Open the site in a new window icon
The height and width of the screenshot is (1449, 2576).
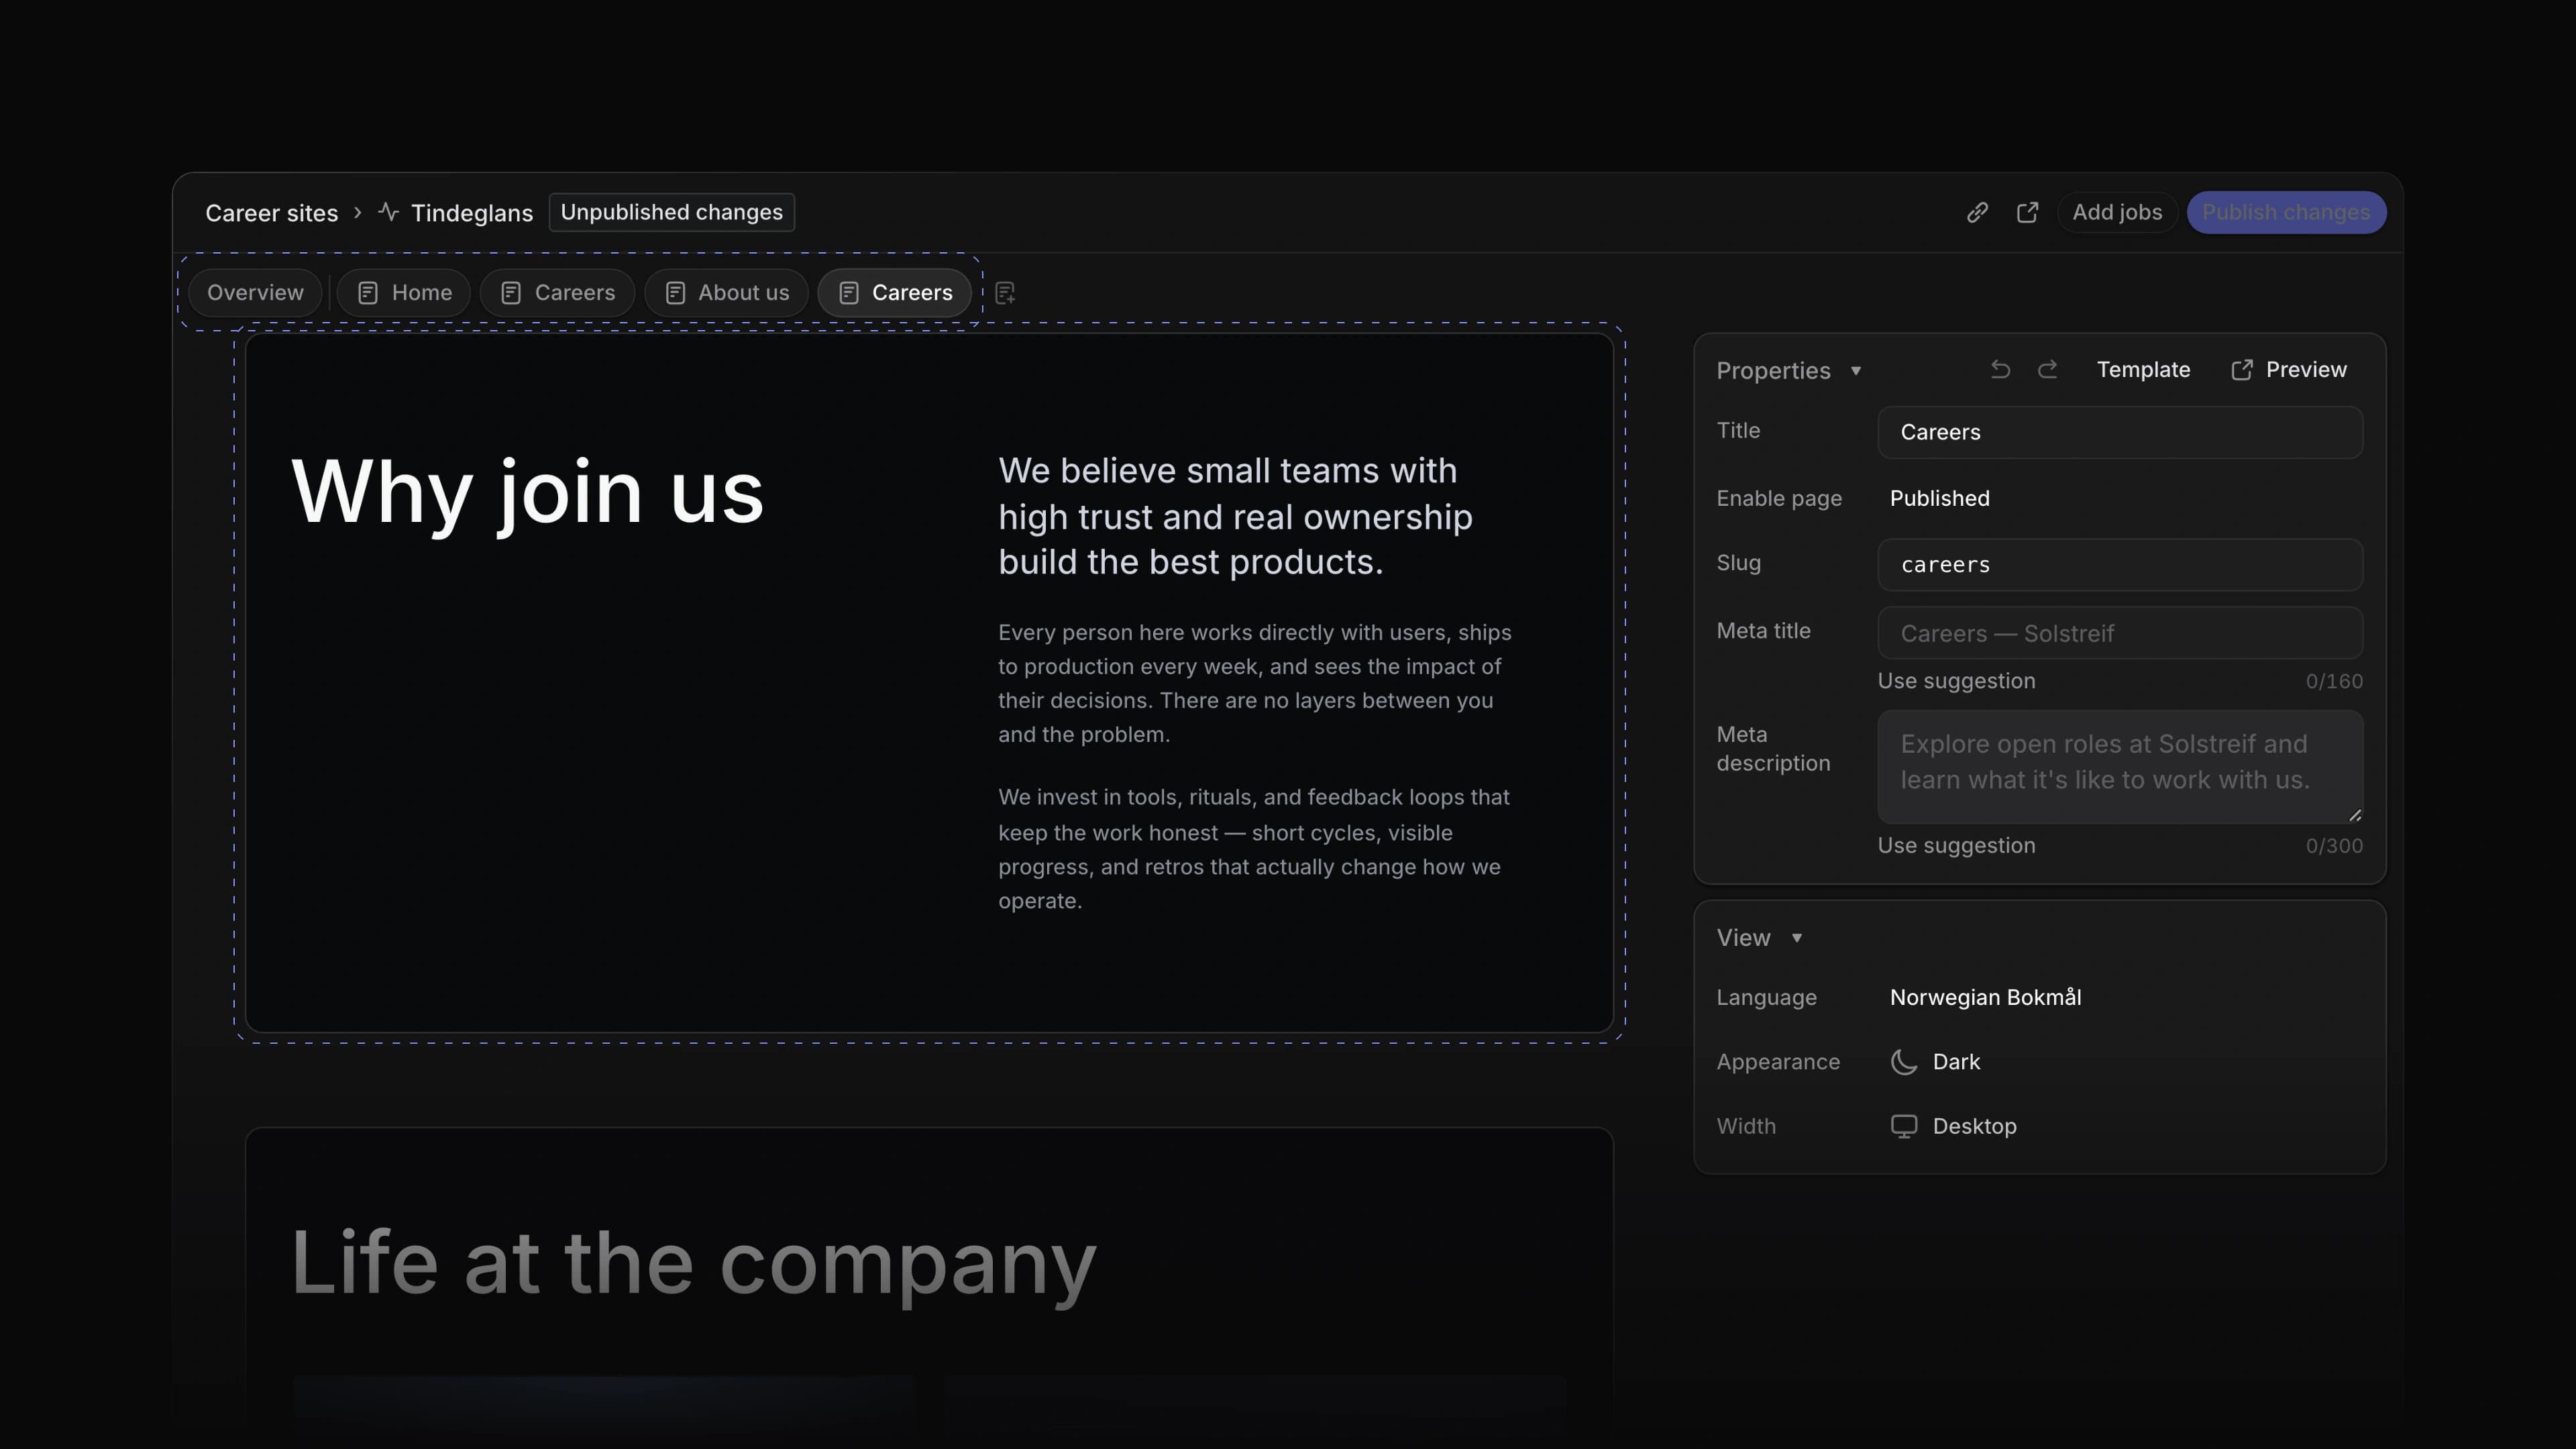pos(2027,212)
